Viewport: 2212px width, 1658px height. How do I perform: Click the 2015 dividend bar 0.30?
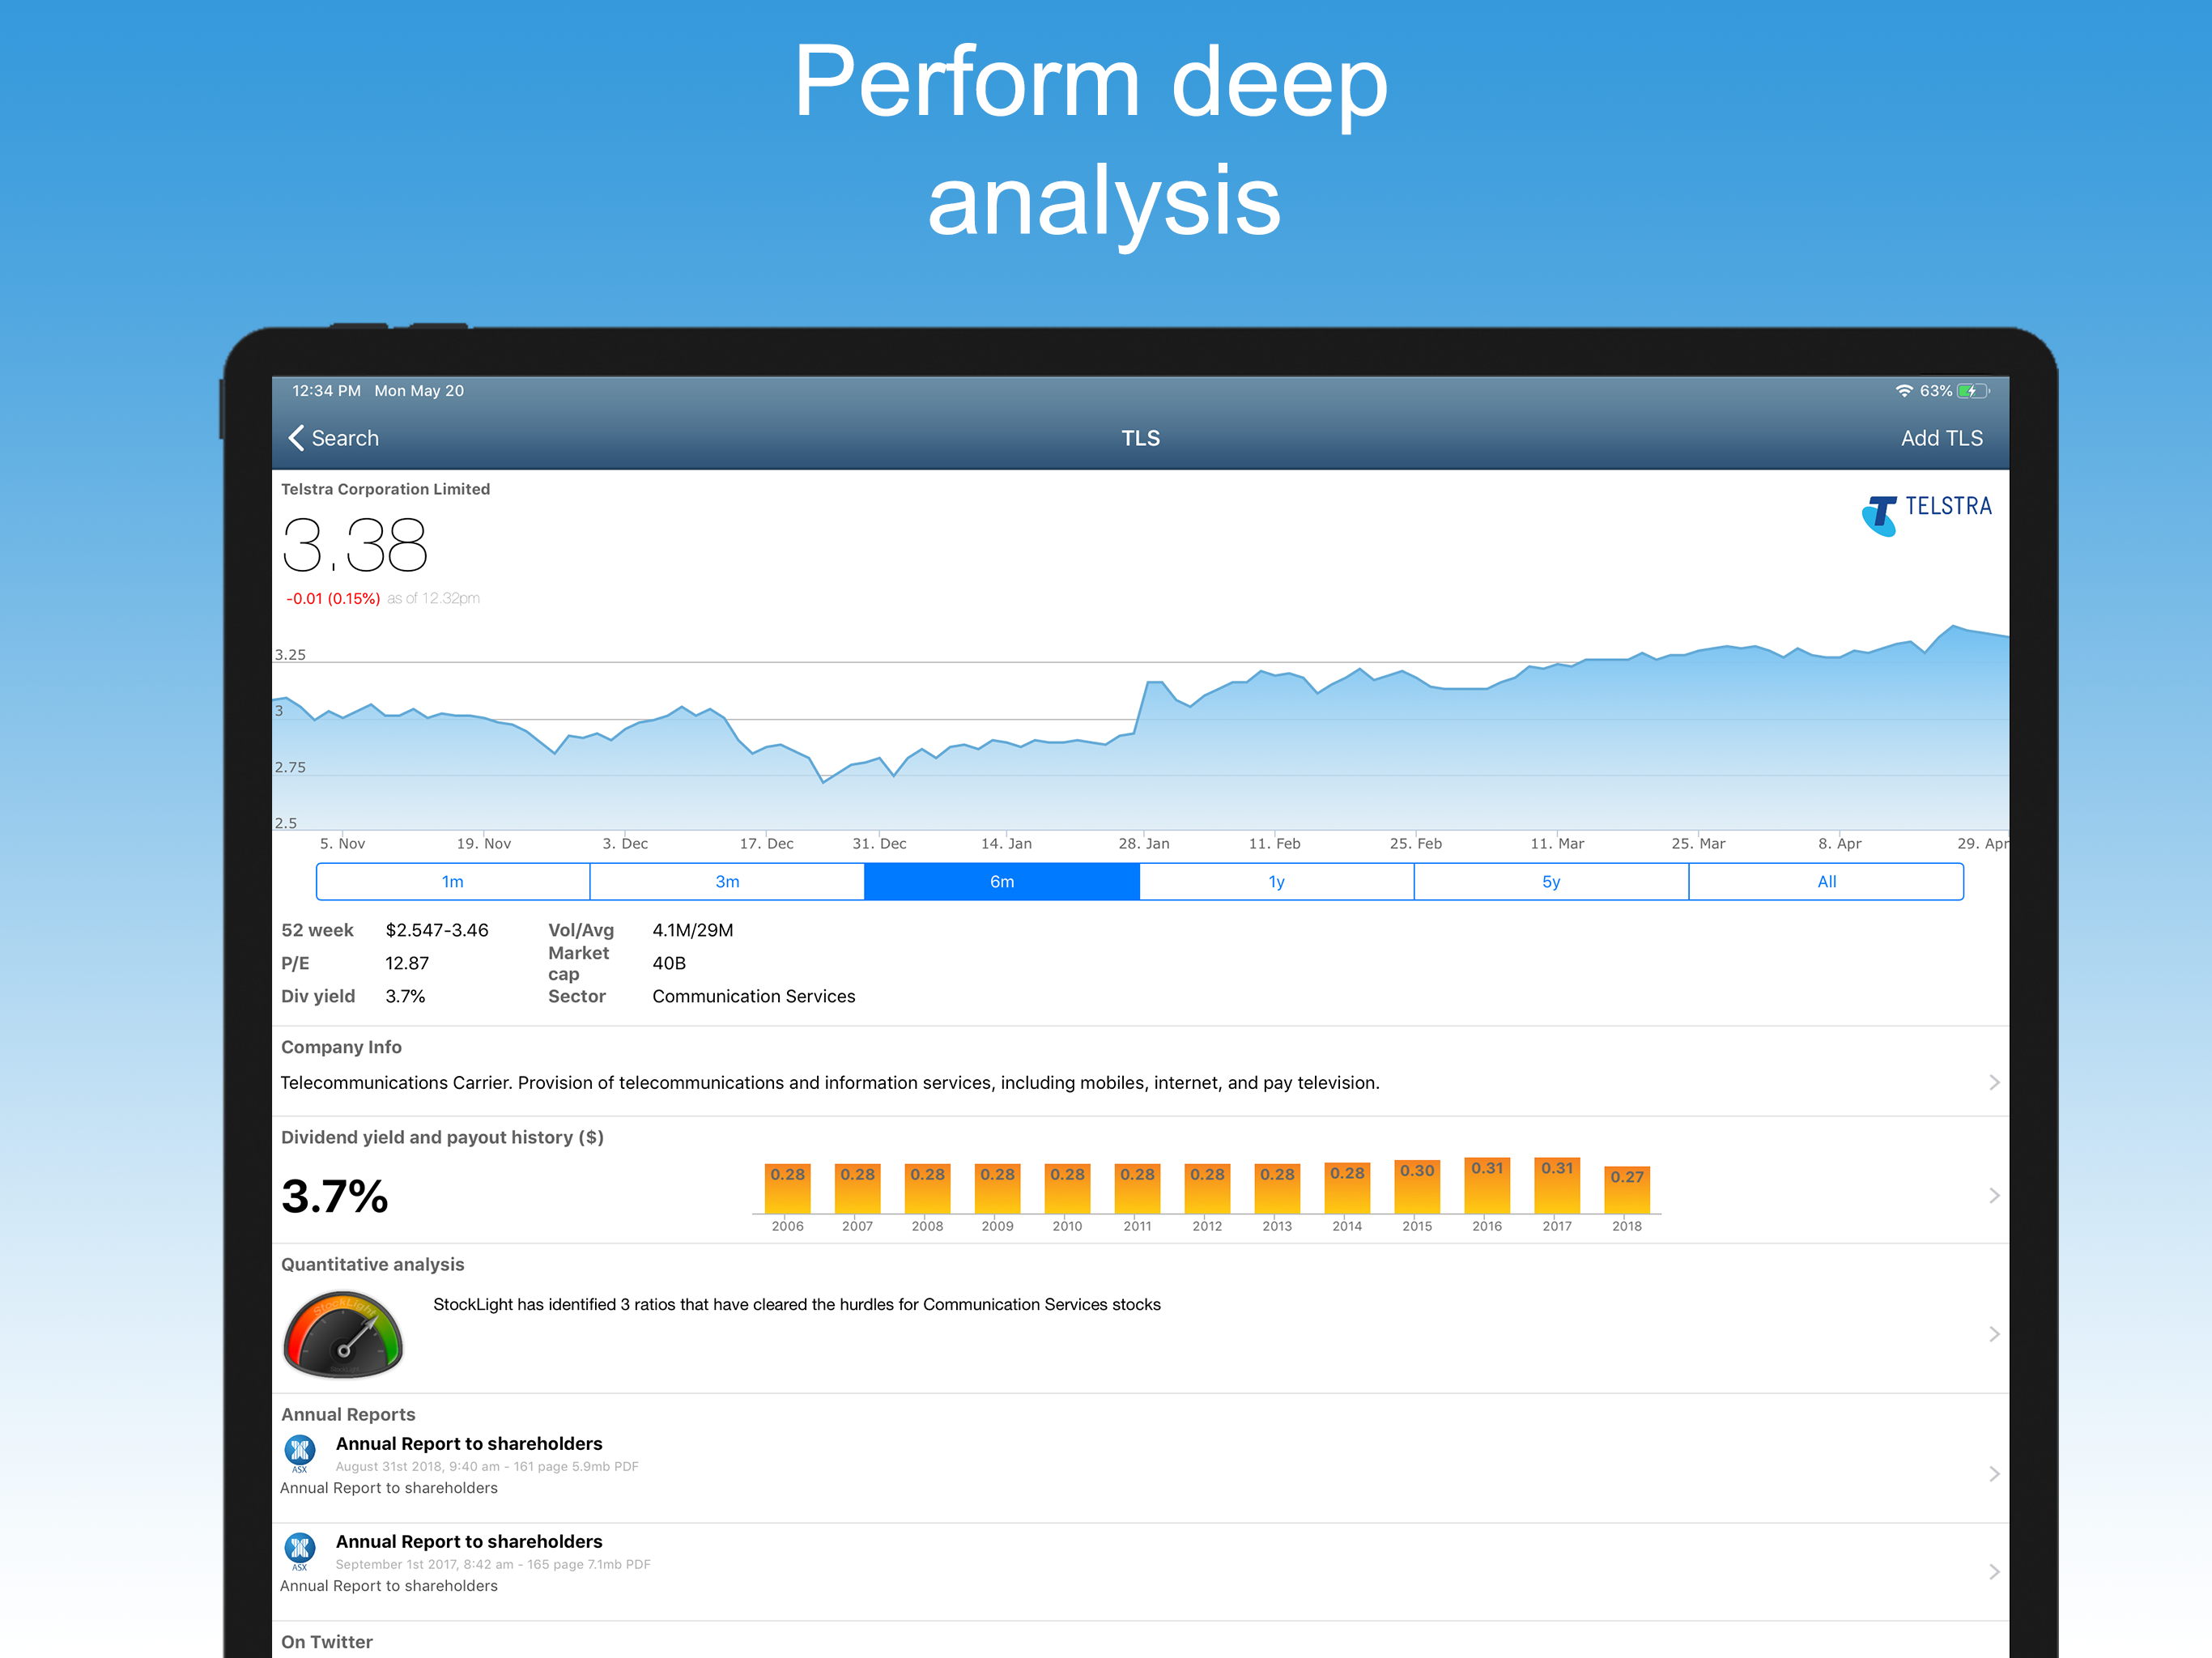[1417, 1187]
